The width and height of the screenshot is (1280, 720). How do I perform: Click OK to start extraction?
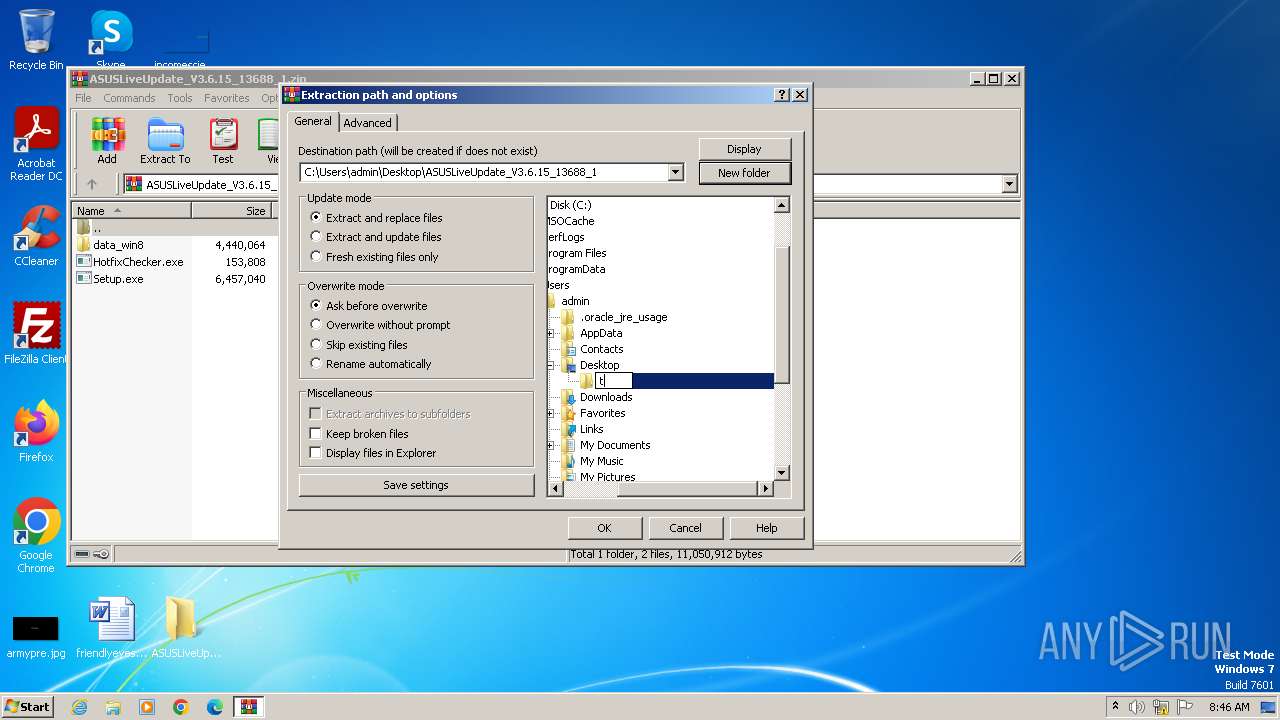point(604,528)
